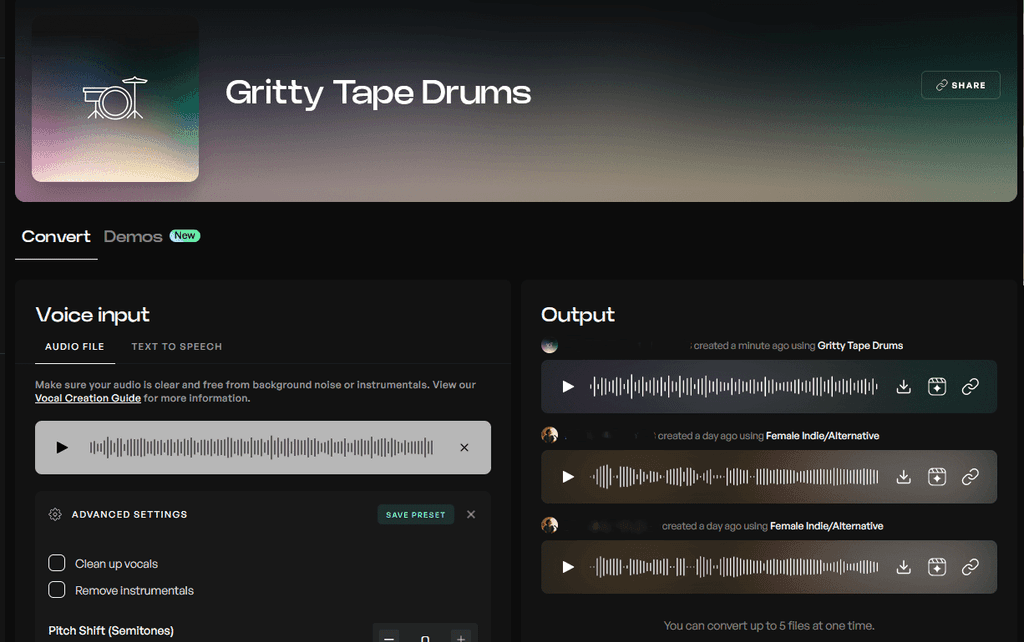Viewport: 1024px width, 642px height.
Task: Open the clip creator on the second output
Action: [937, 477]
